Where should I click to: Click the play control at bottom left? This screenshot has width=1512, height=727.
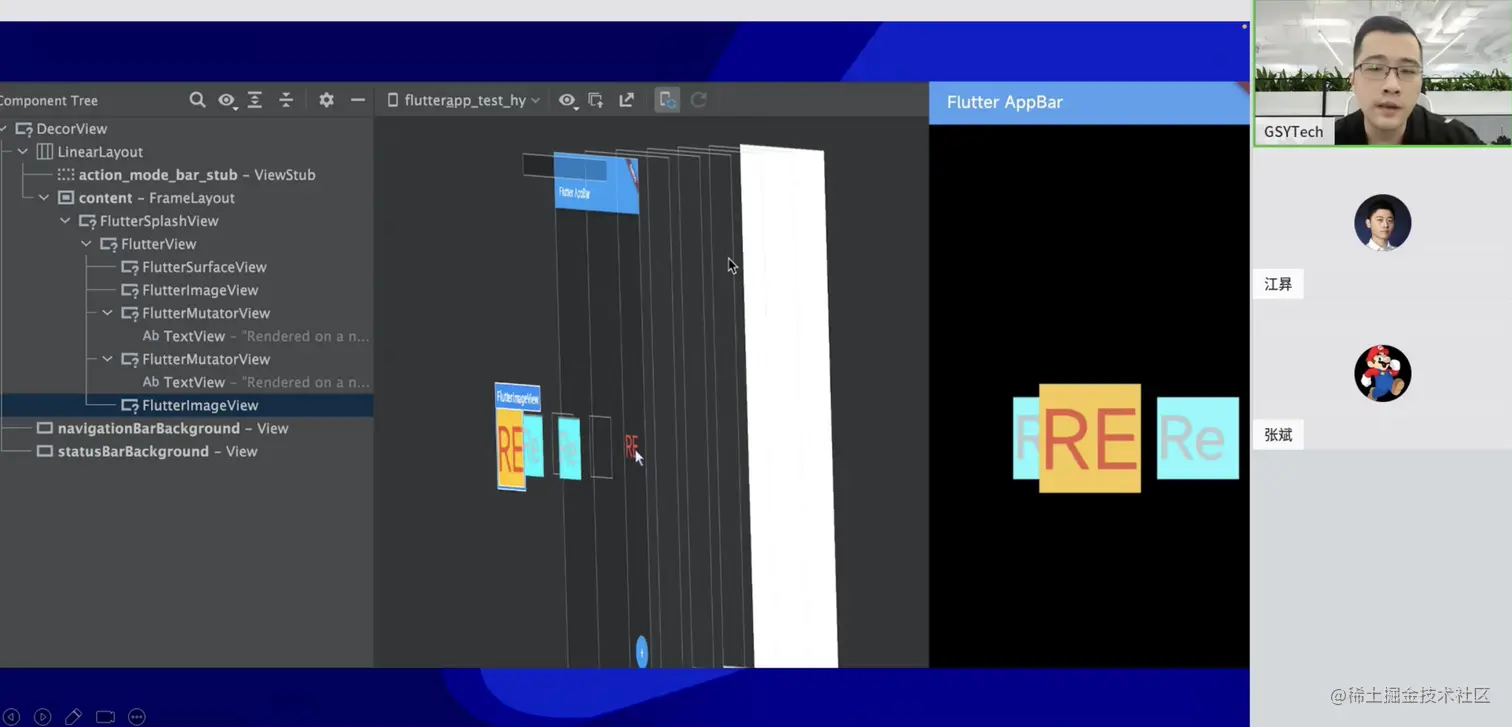coord(42,716)
